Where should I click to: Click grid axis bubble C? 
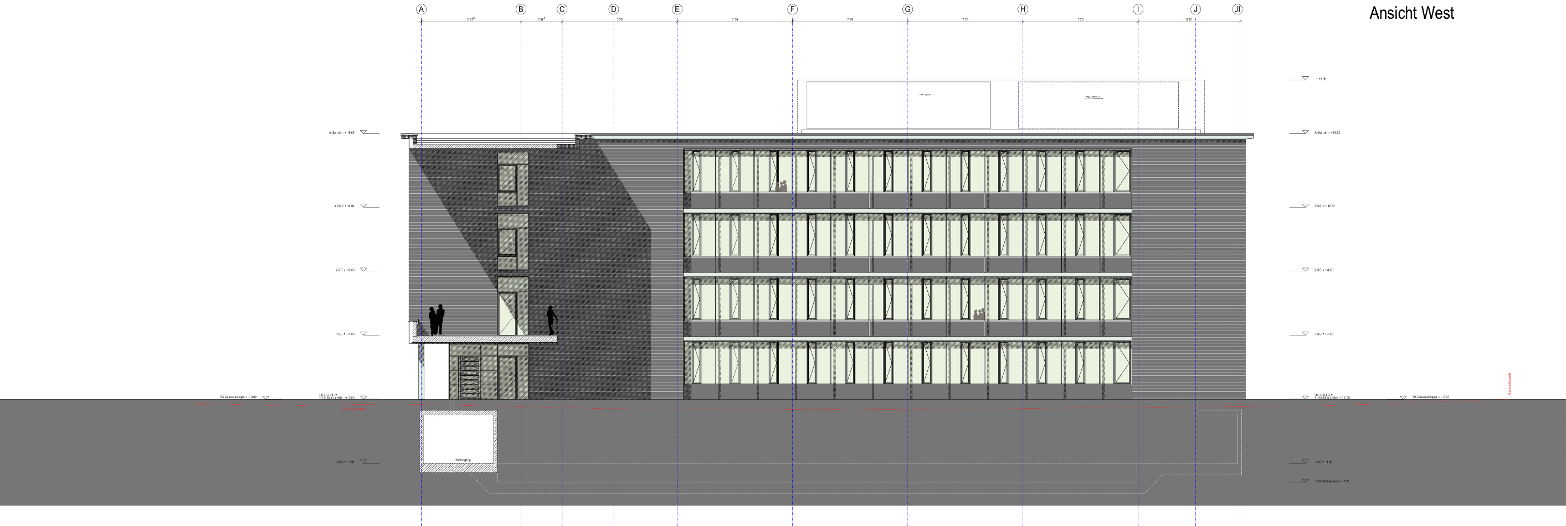(x=562, y=9)
